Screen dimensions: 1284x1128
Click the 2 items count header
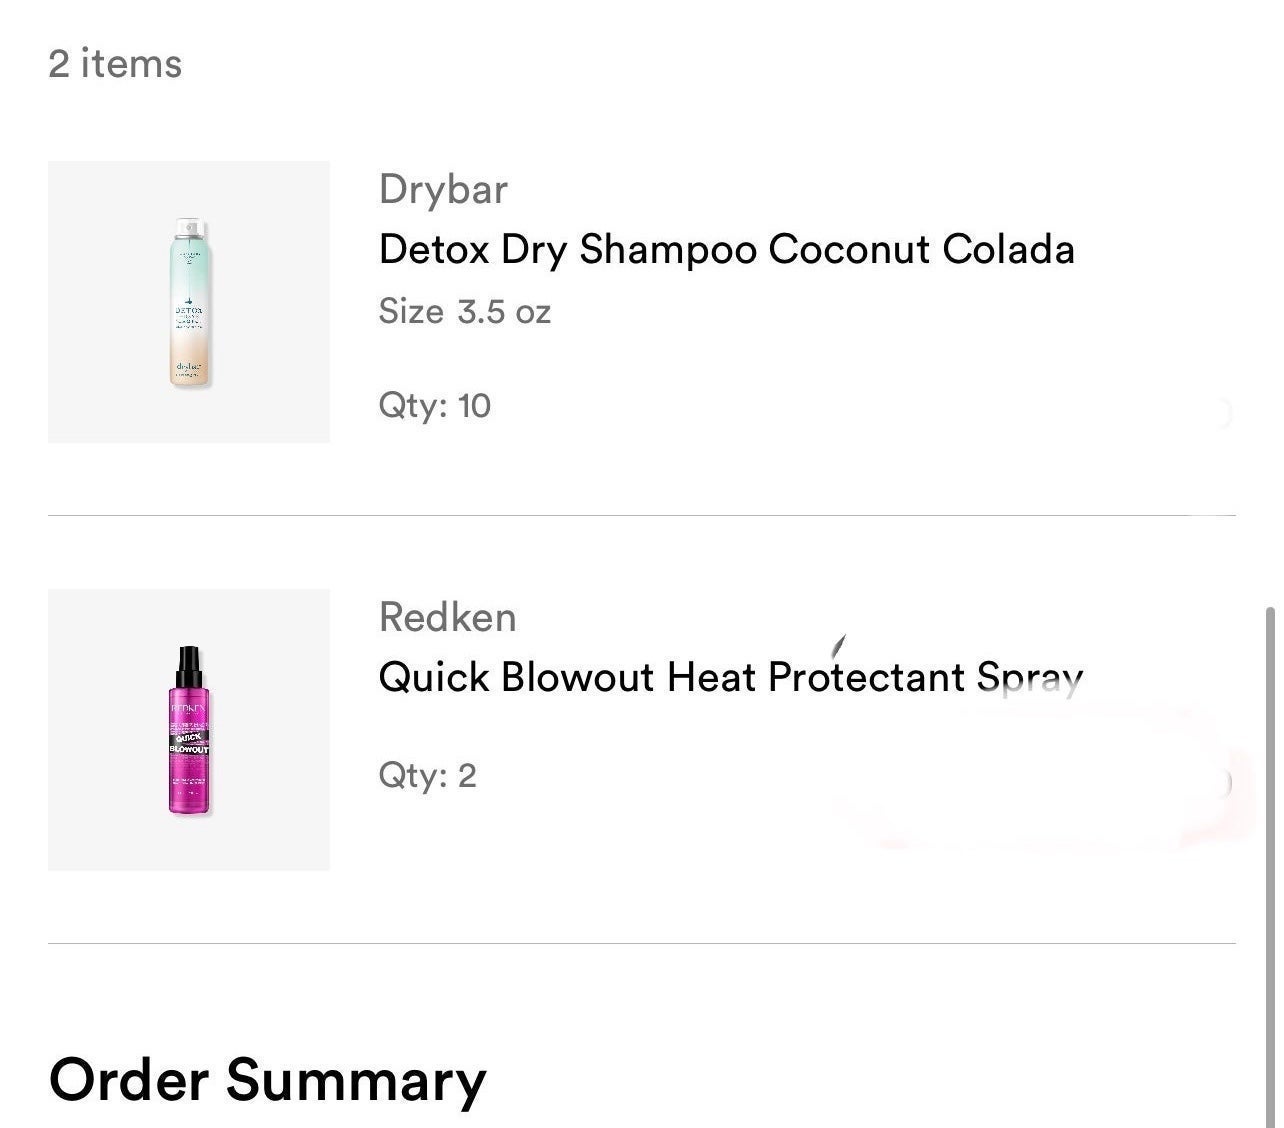click(115, 64)
